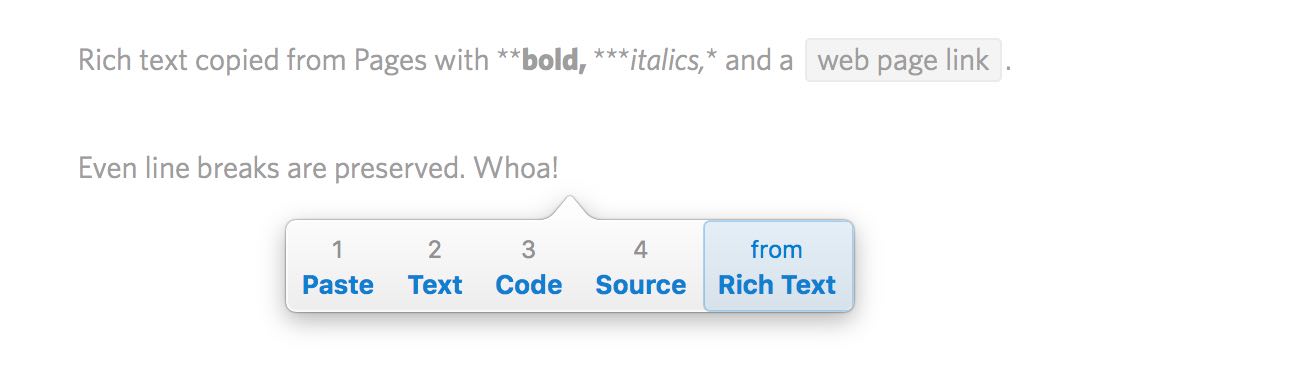Screen dimensions: 1300x380
Task: Select the Text paste option
Action: coord(435,267)
